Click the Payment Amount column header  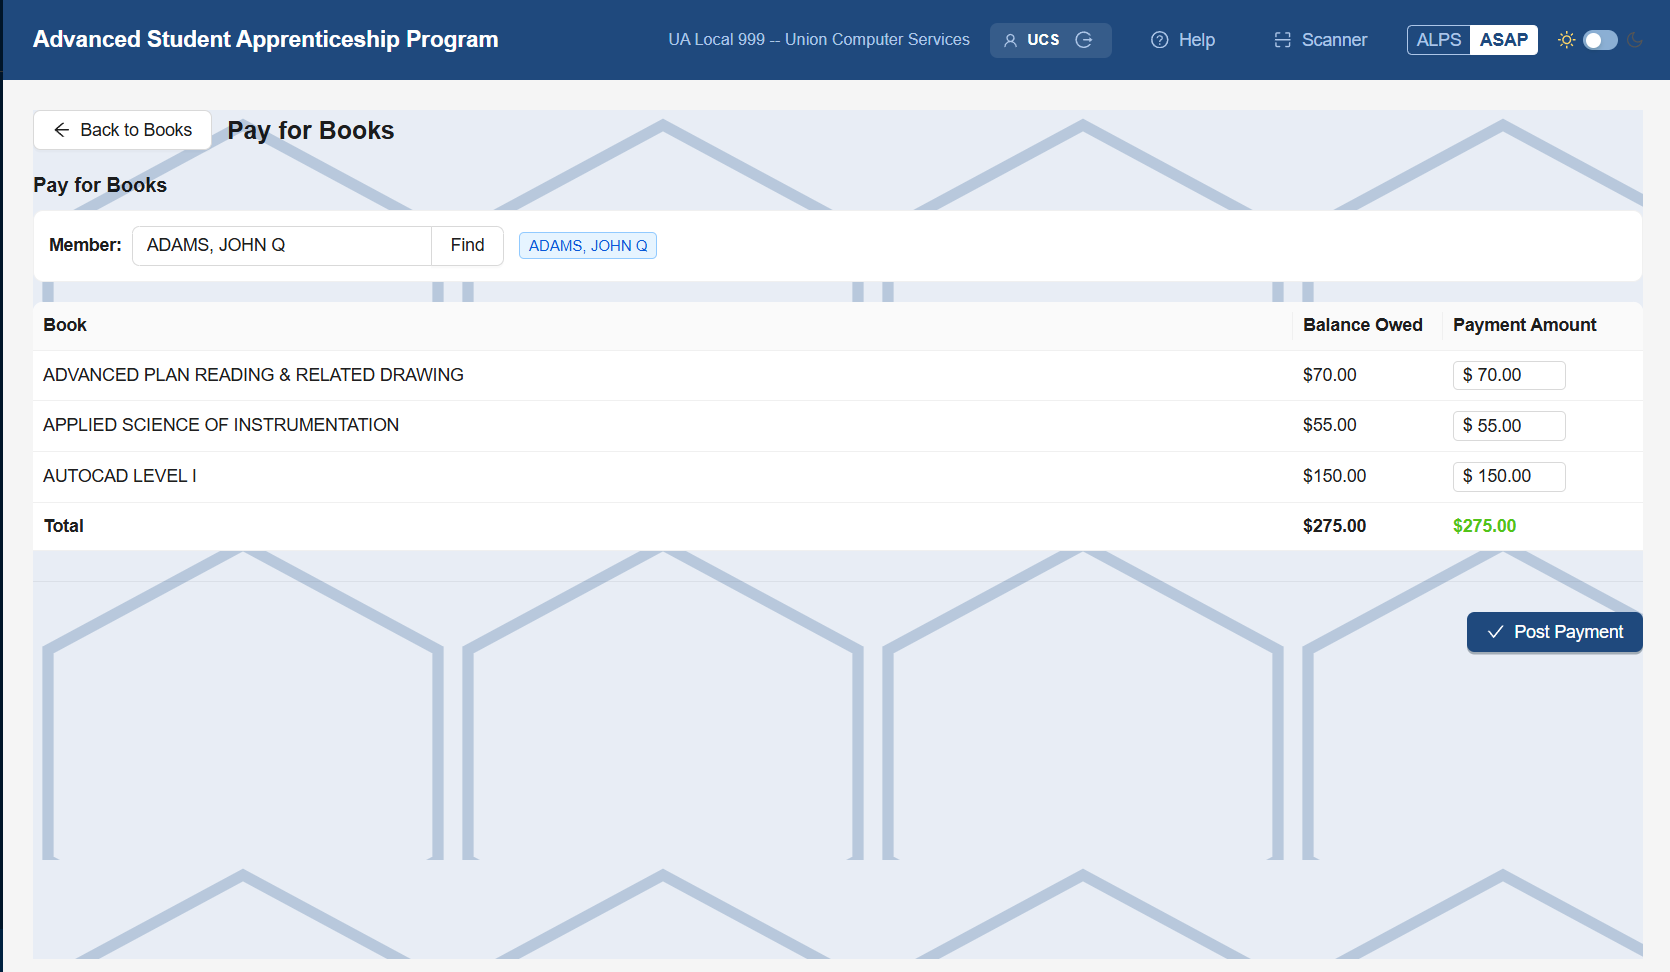(x=1524, y=325)
